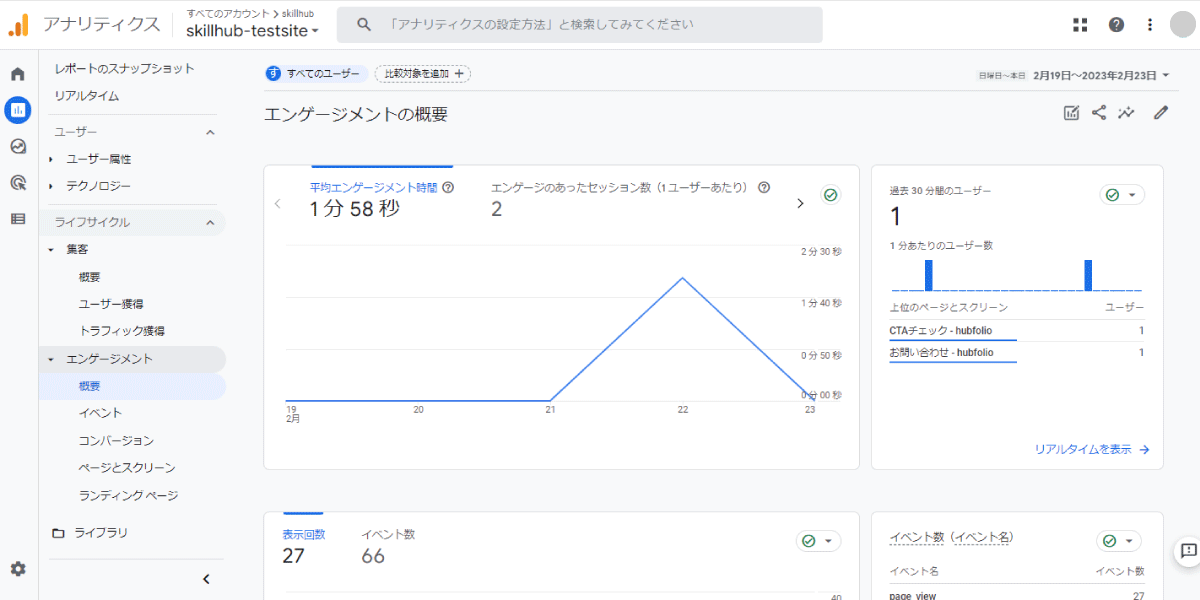Image resolution: width=1200 pixels, height=600 pixels.
Task: Collapse the sidebar with left chevron
Action: pos(206,579)
